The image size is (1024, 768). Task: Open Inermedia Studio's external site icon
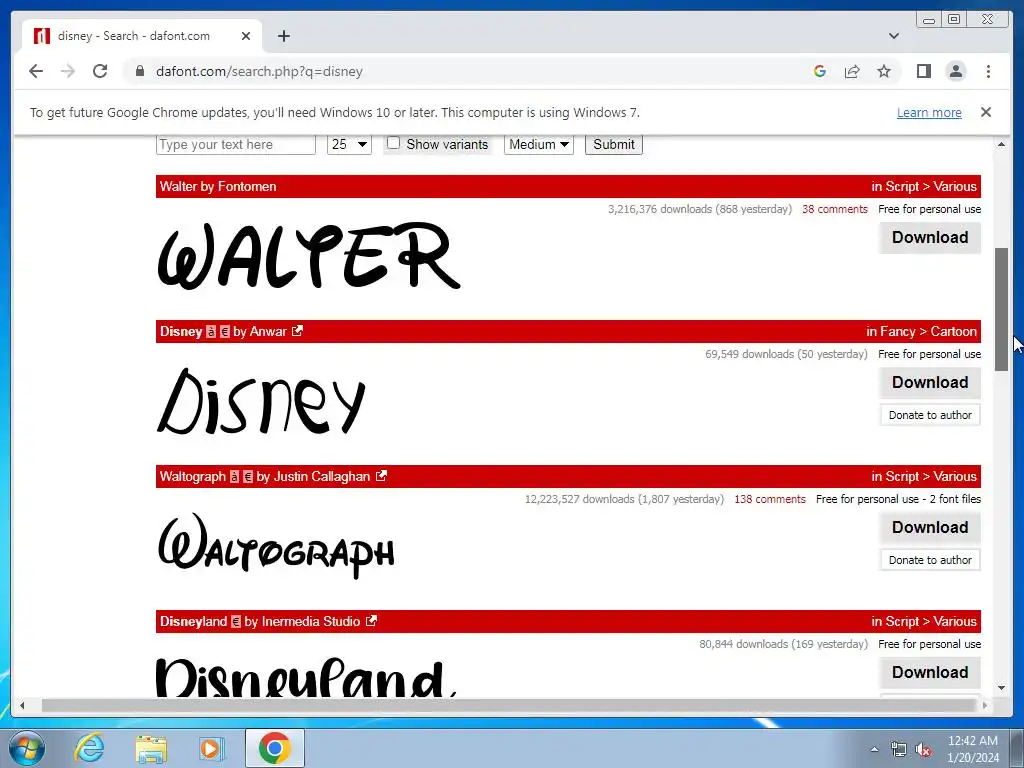372,621
